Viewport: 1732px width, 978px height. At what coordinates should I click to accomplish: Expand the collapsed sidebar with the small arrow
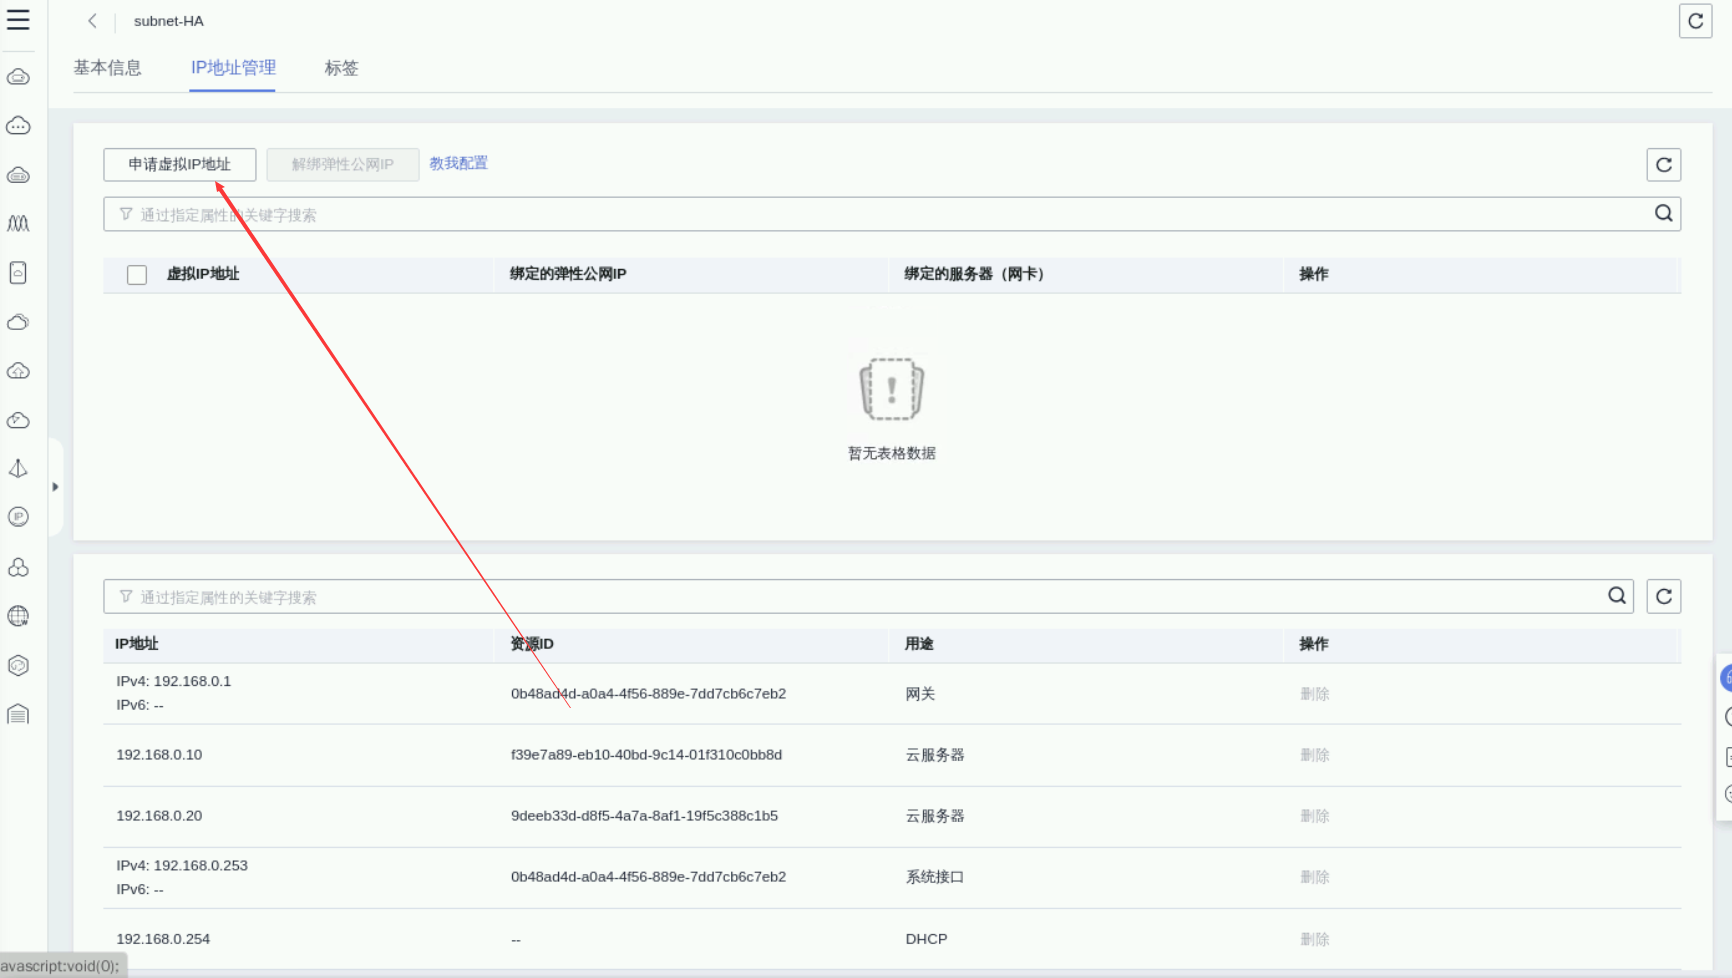coord(55,487)
